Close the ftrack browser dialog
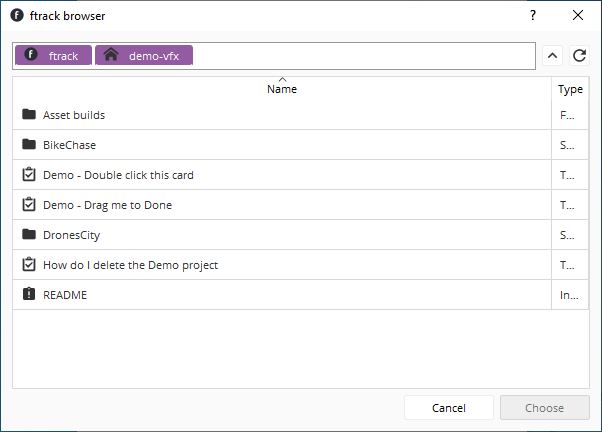Viewport: 602px width, 432px height. pos(578,15)
